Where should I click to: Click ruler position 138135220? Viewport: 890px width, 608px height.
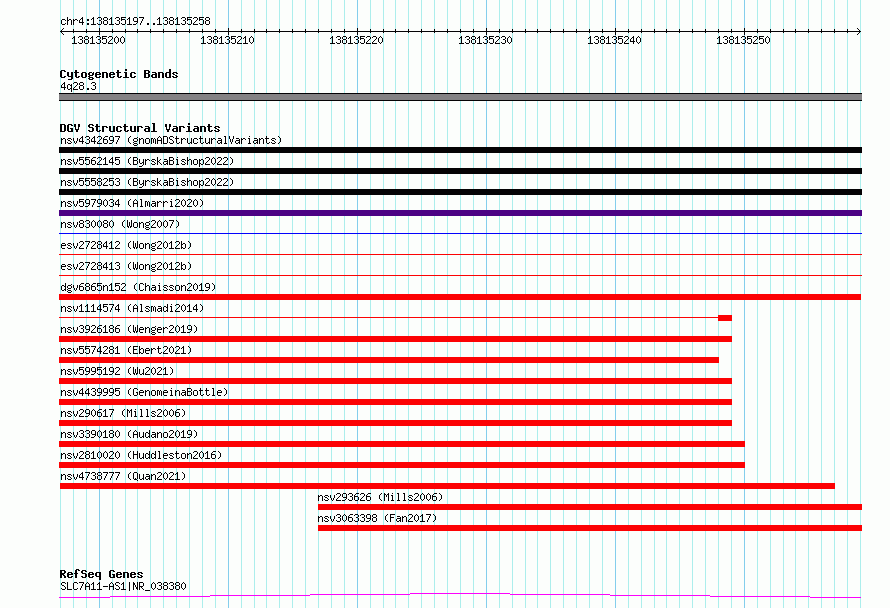[x=356, y=40]
